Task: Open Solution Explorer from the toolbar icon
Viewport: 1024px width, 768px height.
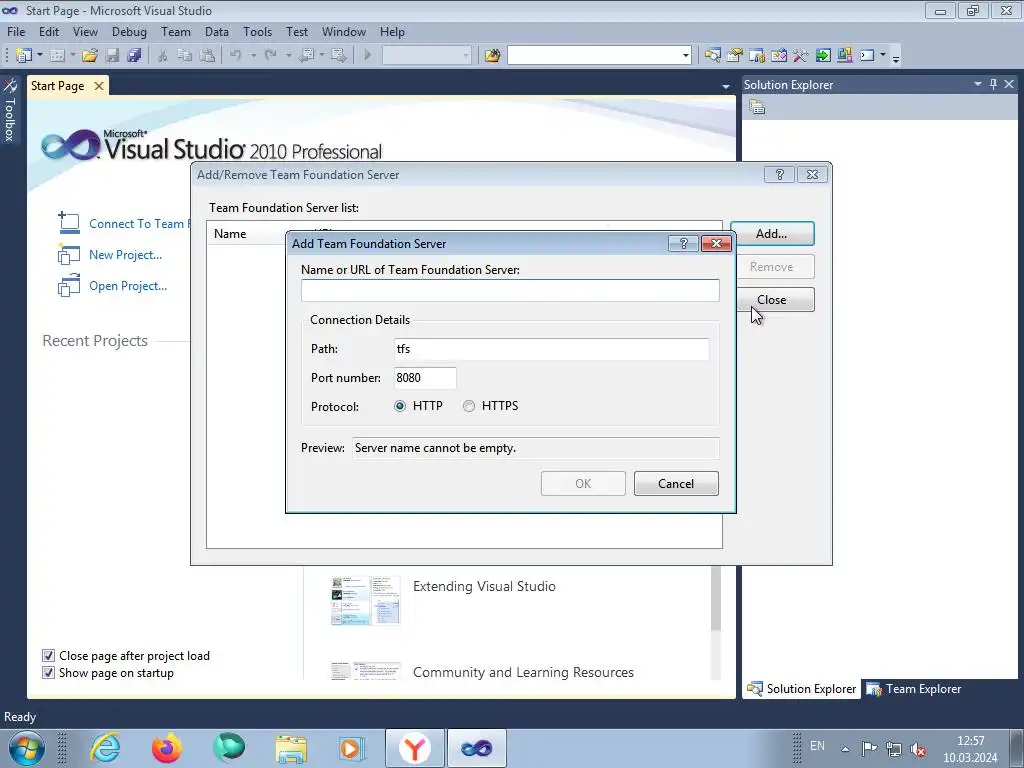Action: 712,56
